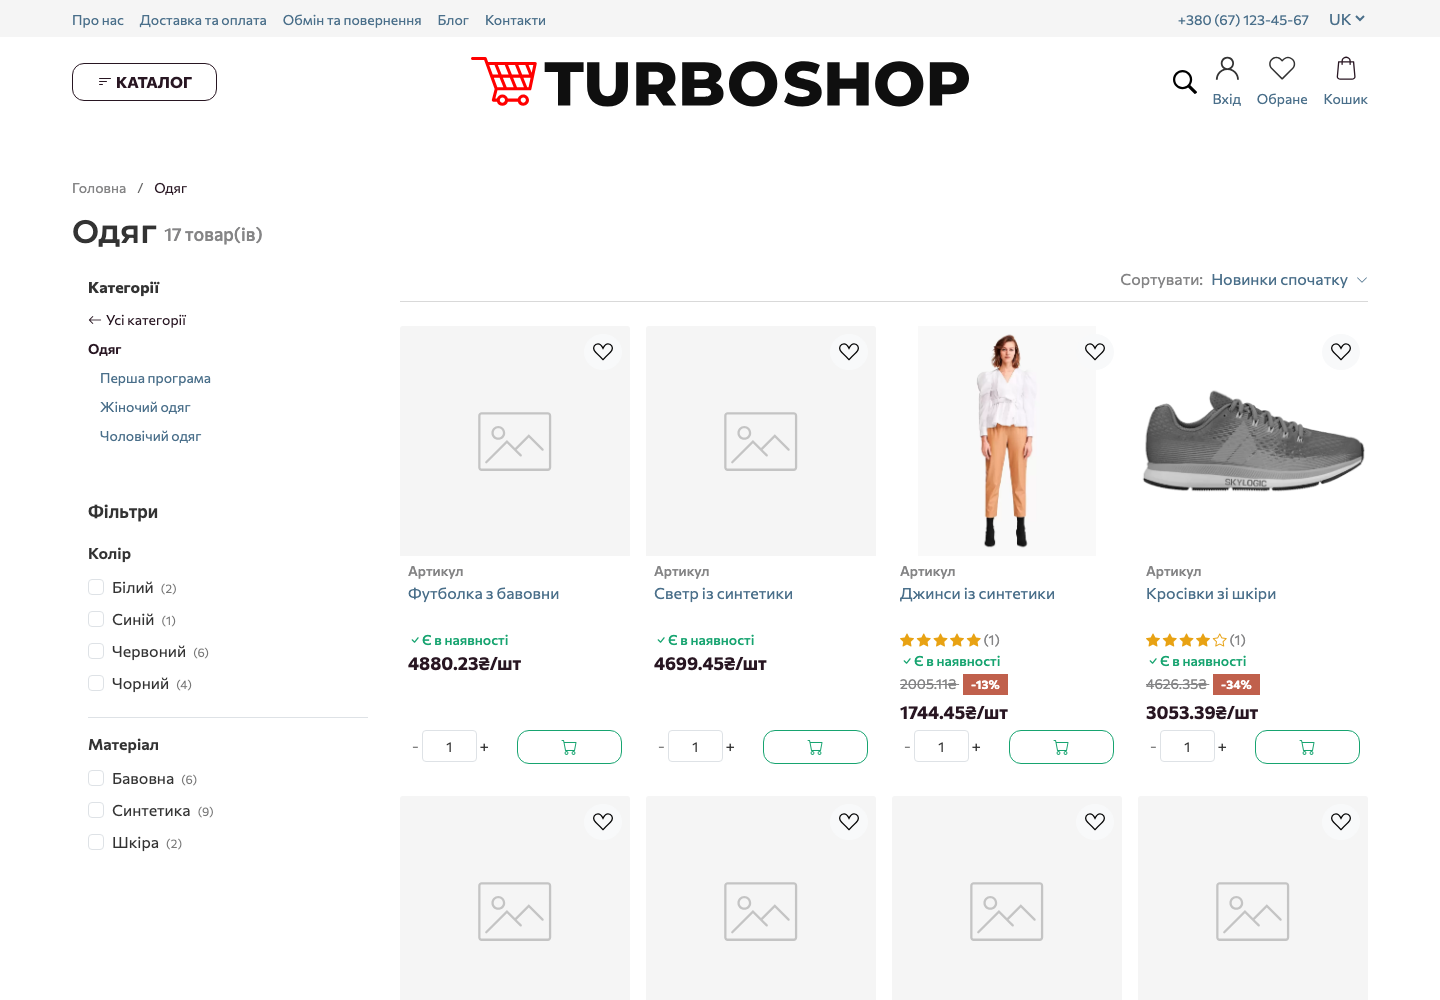The image size is (1440, 1000).
Task: Select the Одяг category heading in sidebar
Action: (x=105, y=349)
